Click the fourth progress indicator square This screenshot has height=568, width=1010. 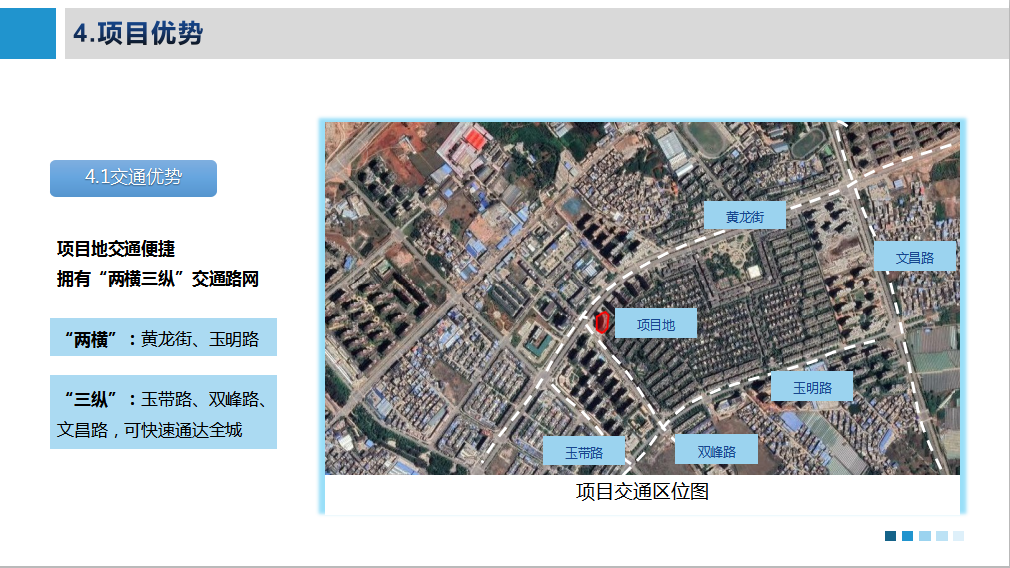[942, 536]
